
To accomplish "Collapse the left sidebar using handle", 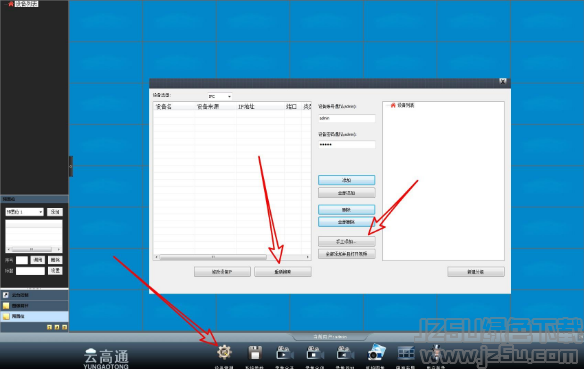I will (x=71, y=166).
